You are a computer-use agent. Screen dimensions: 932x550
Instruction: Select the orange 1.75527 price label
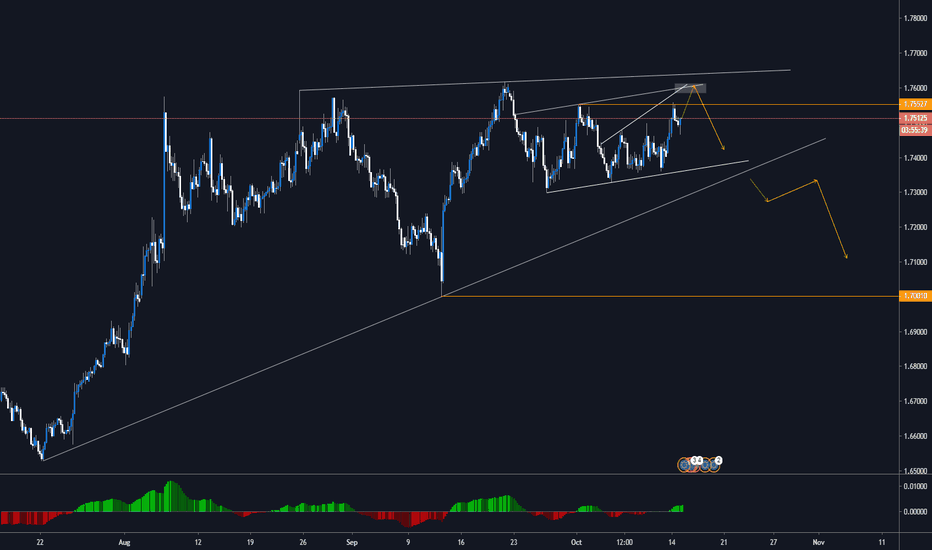(915, 104)
